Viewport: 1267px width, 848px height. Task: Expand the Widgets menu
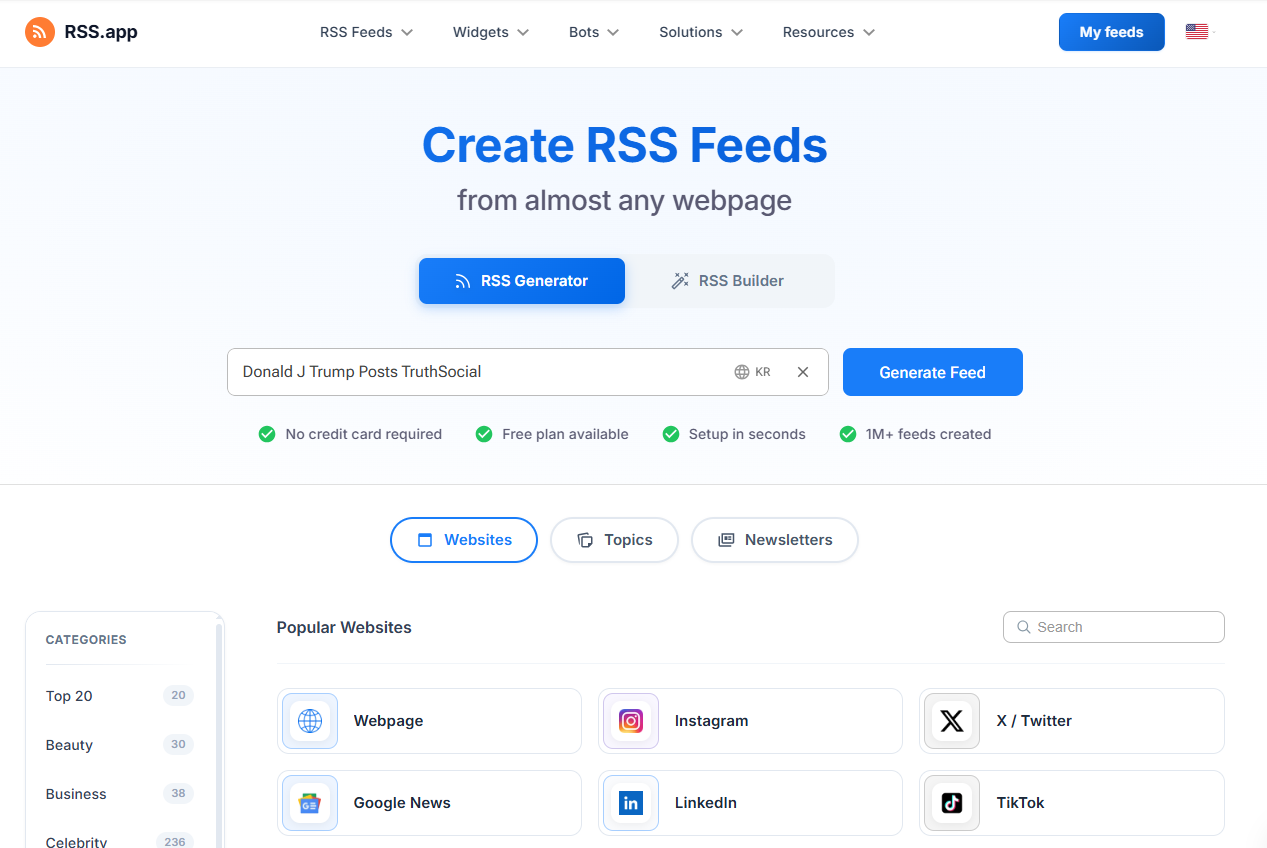(x=491, y=32)
